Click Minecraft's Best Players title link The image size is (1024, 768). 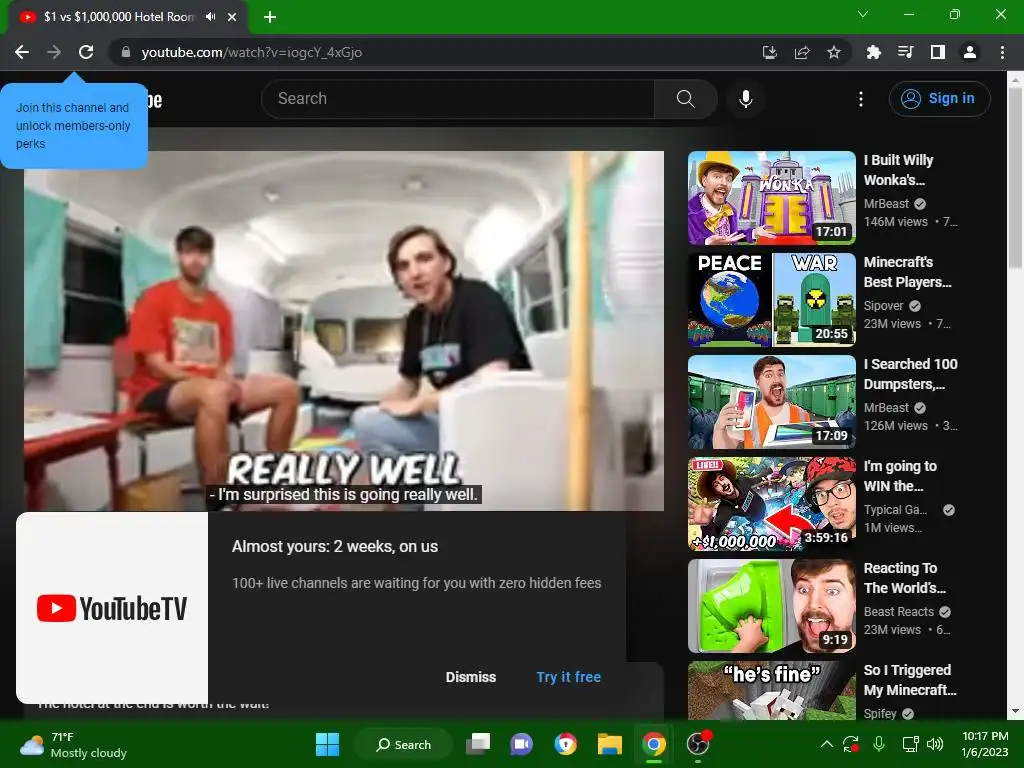[x=908, y=272]
